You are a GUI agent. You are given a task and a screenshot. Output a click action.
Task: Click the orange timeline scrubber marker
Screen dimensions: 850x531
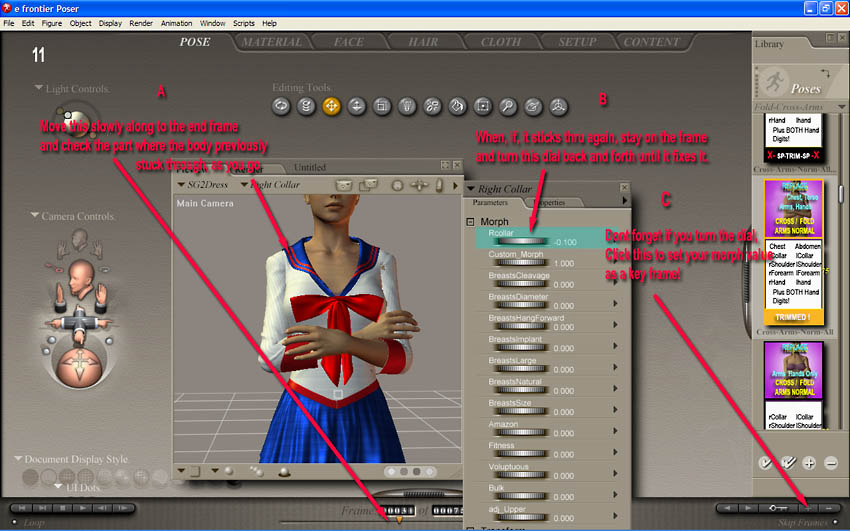pos(400,520)
